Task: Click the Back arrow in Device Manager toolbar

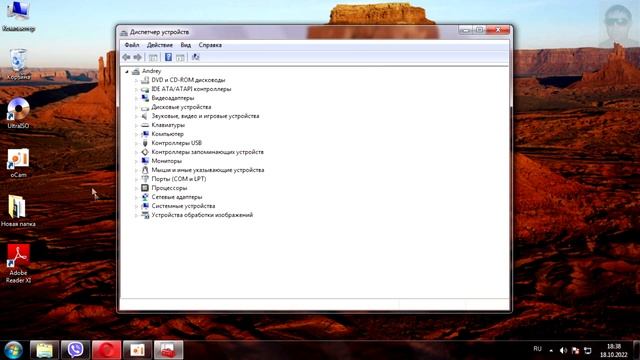Action: tap(126, 57)
